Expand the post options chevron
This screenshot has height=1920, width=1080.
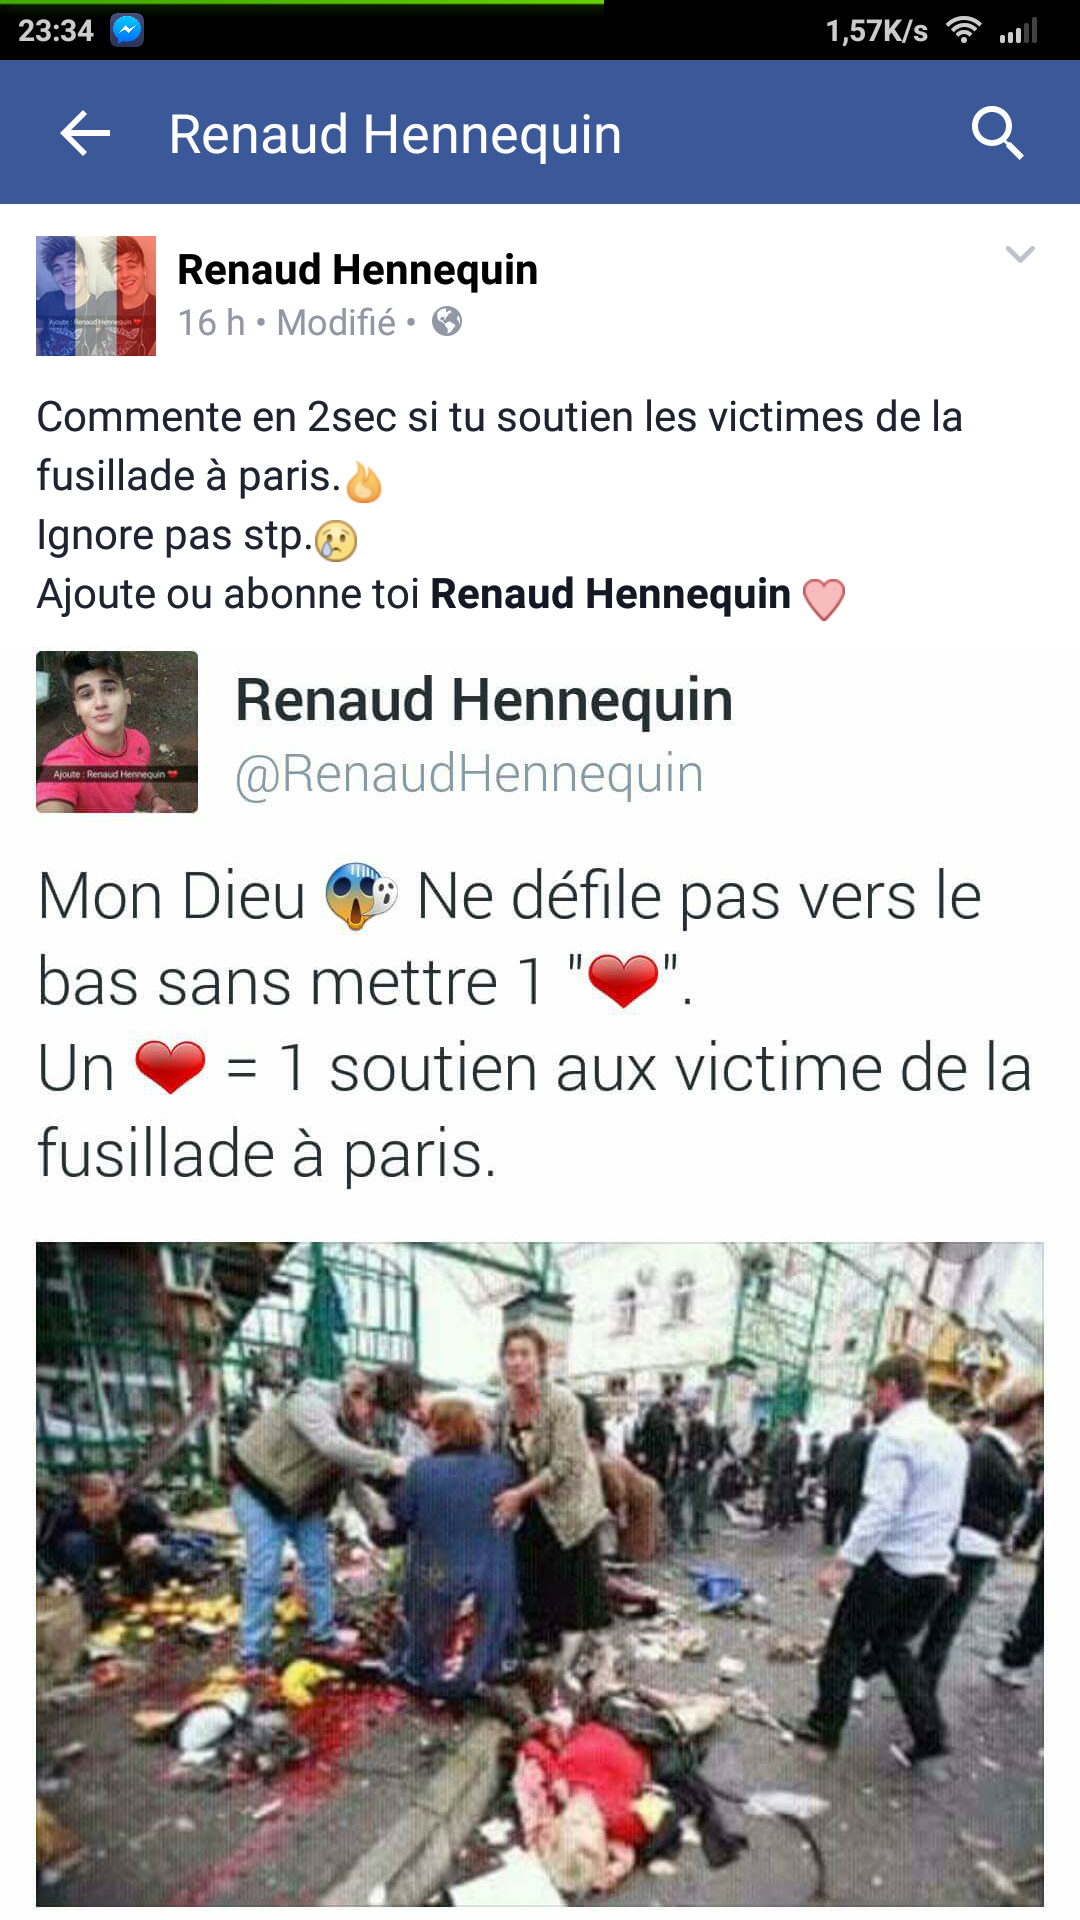tap(1019, 254)
